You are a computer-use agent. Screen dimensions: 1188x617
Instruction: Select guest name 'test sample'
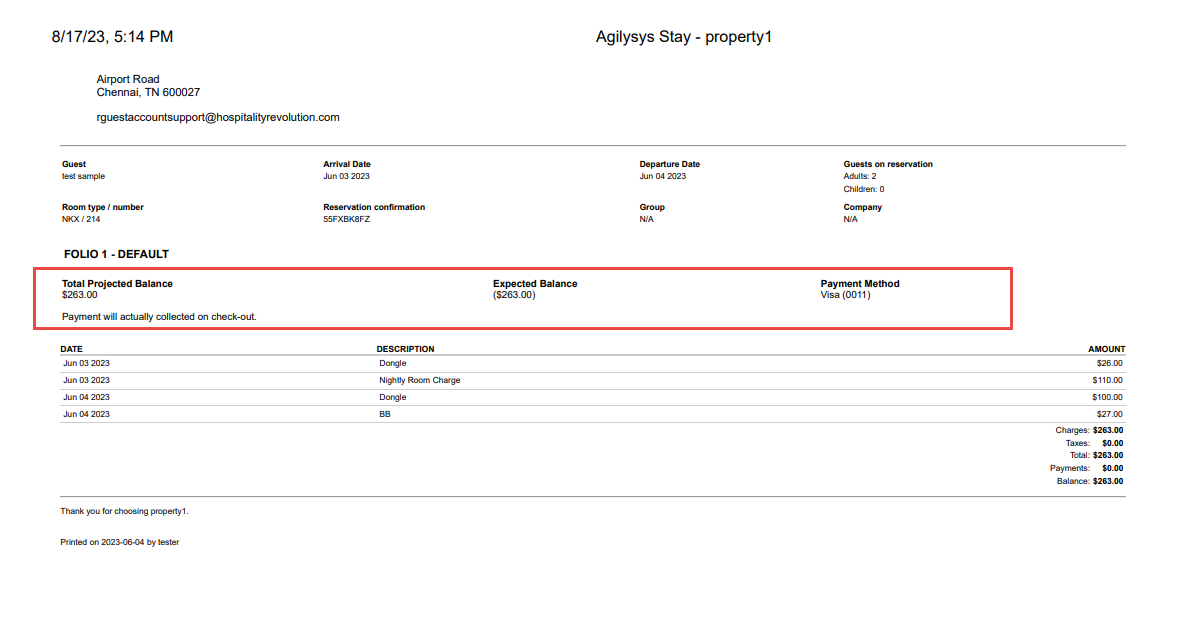click(x=83, y=176)
